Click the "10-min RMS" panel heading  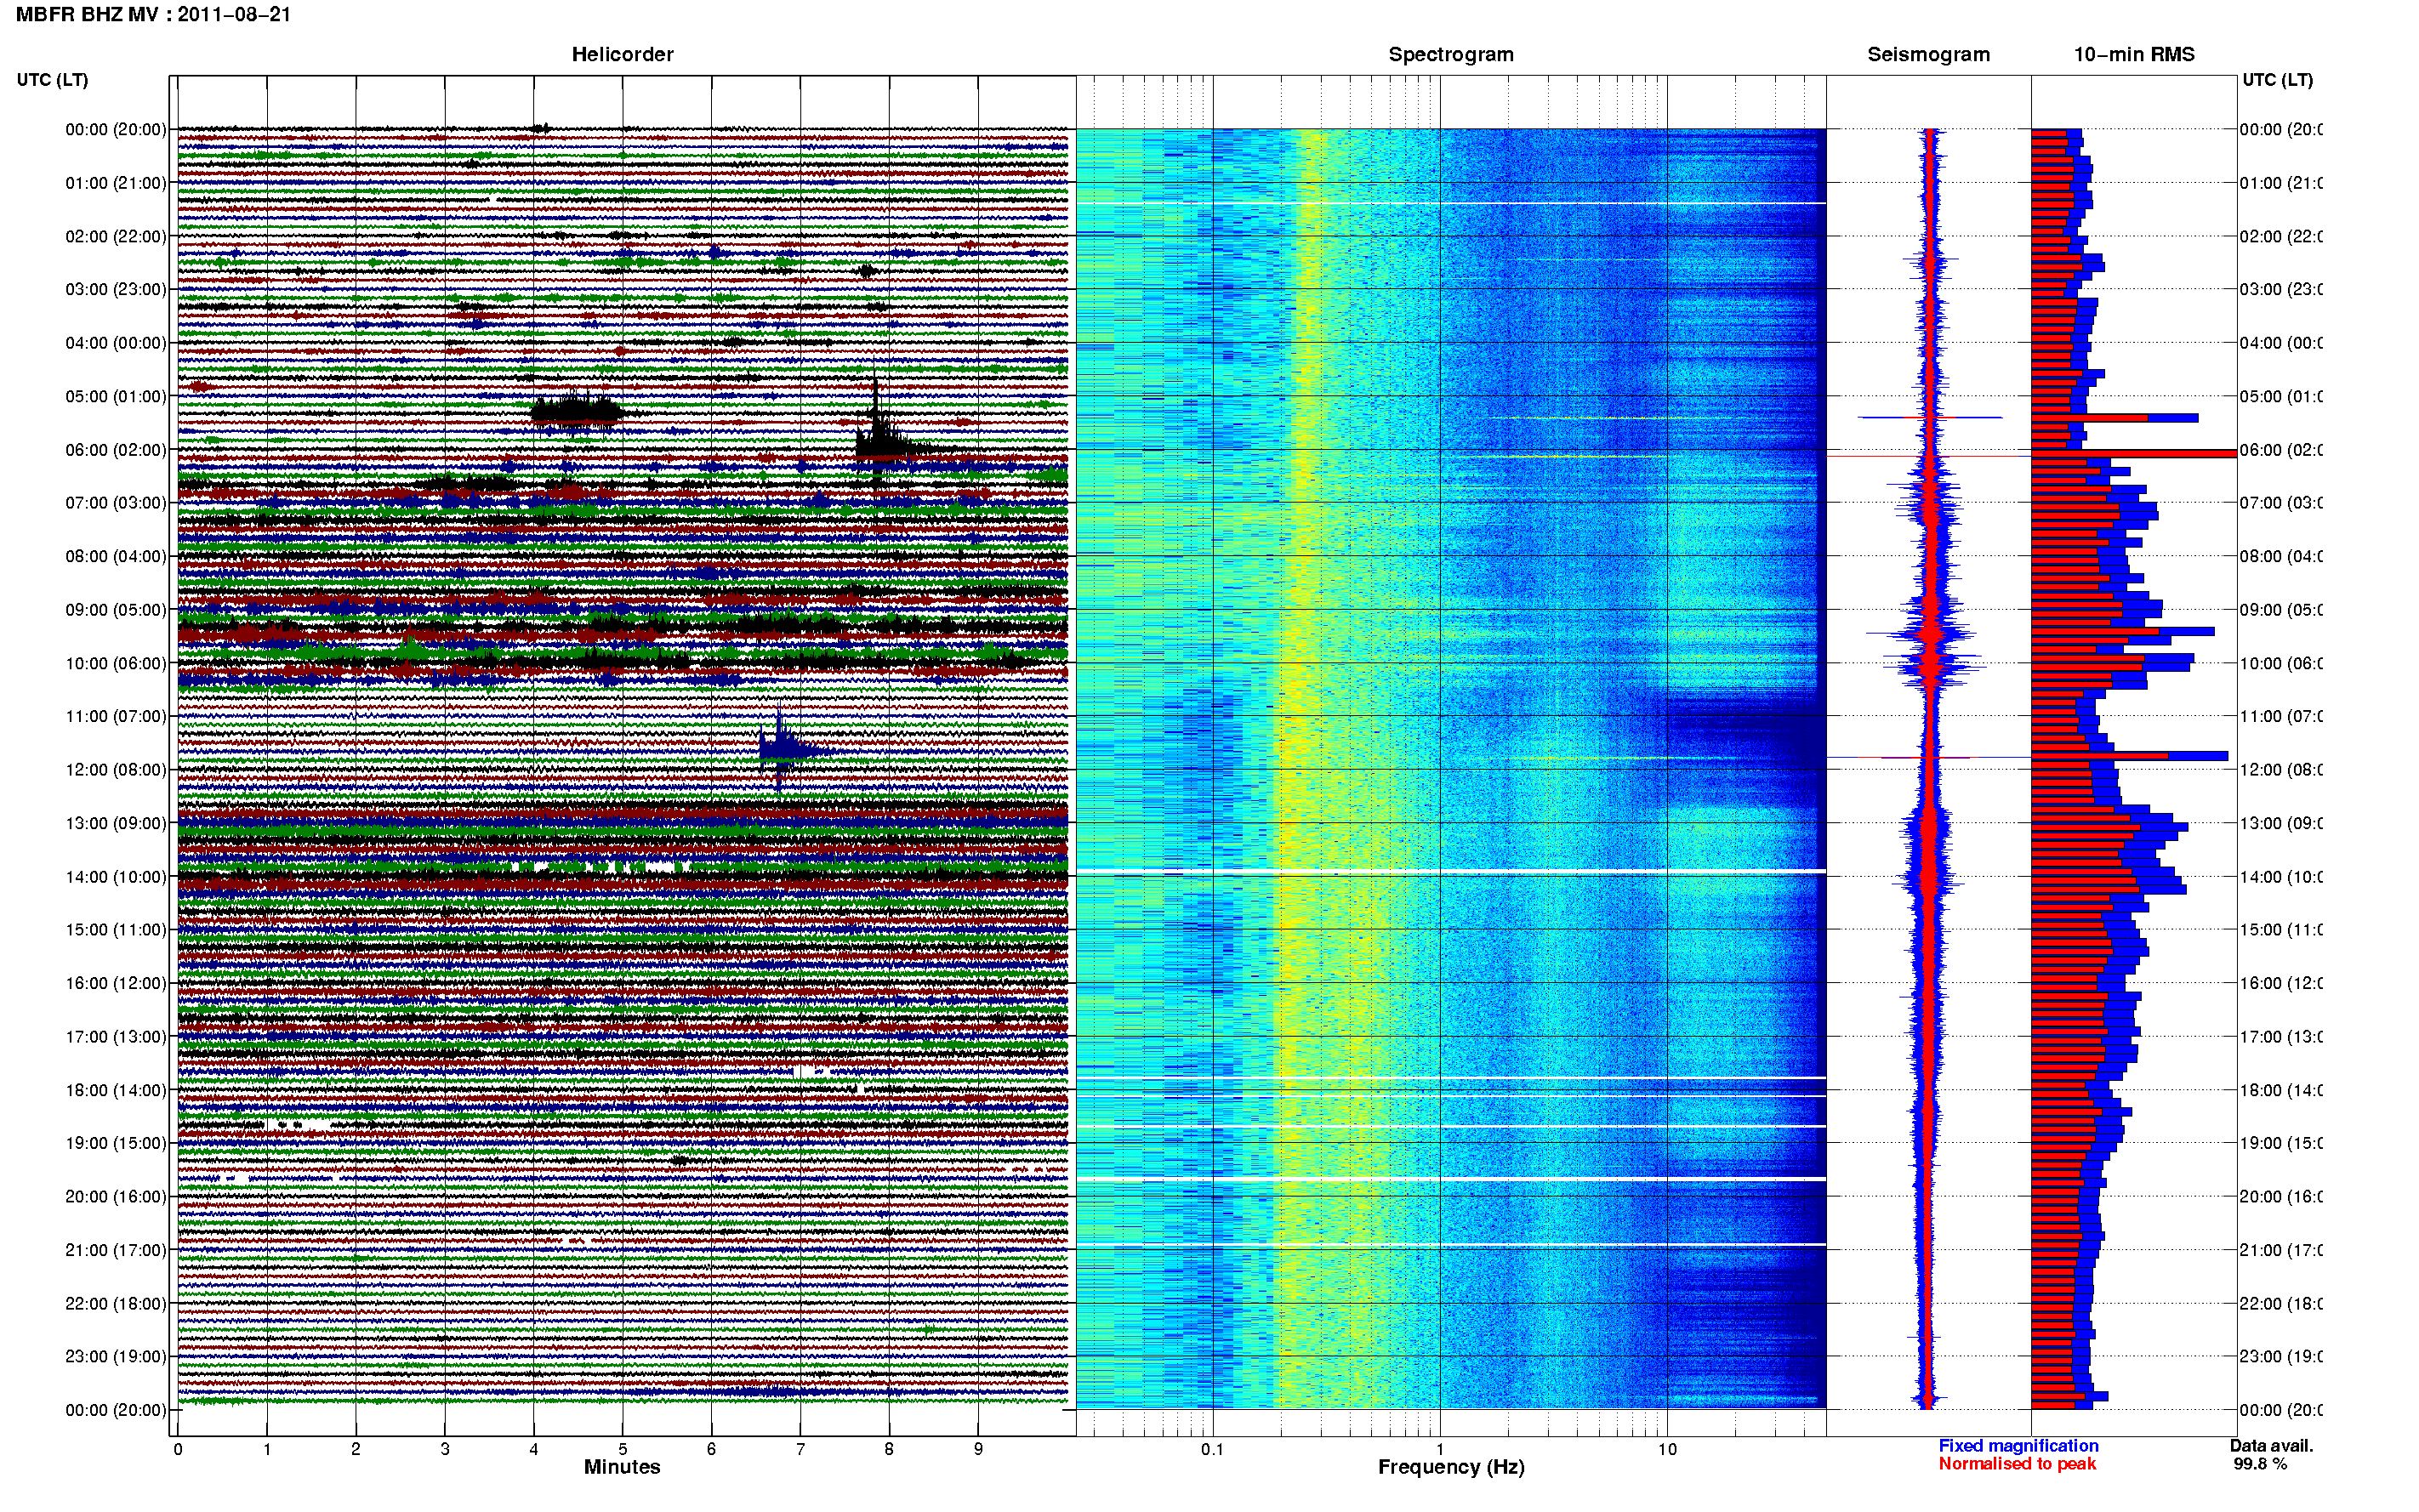point(2133,55)
